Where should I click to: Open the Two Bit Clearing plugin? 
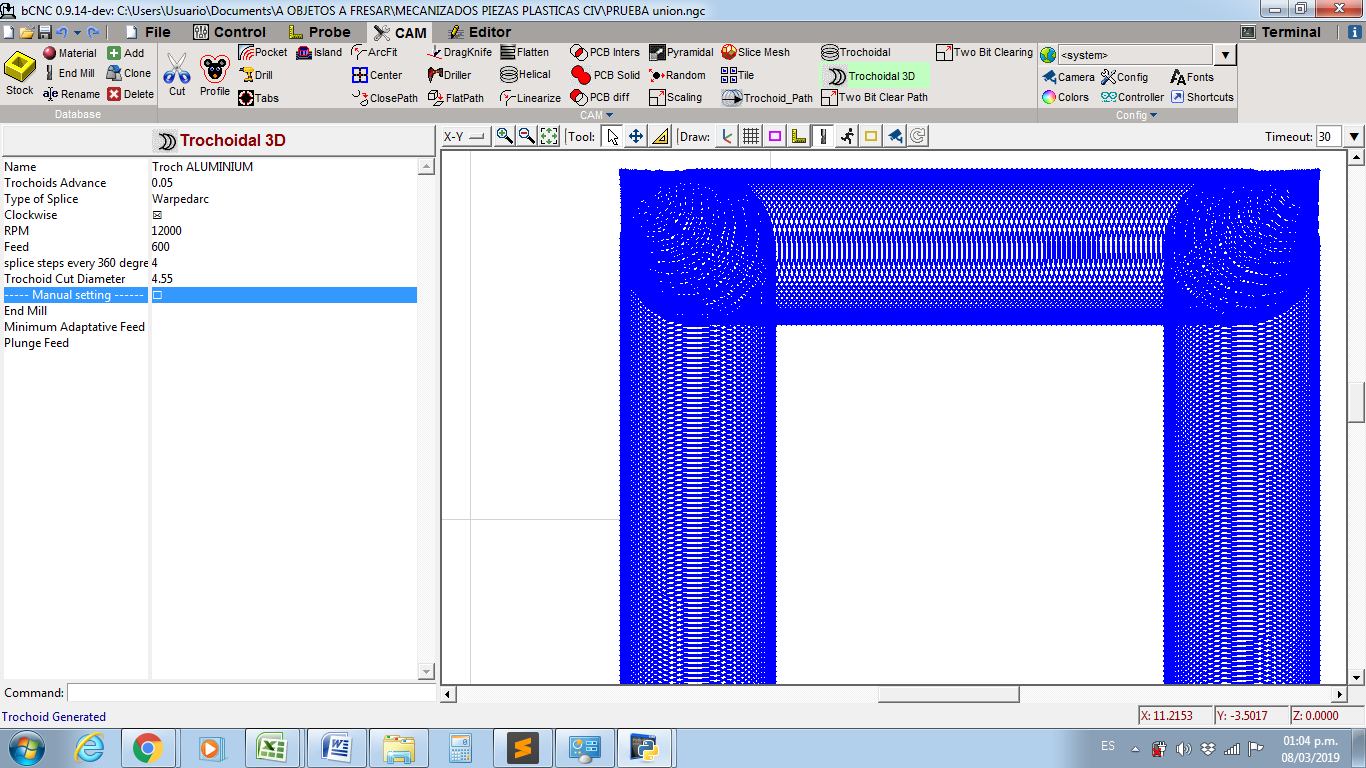pos(985,52)
